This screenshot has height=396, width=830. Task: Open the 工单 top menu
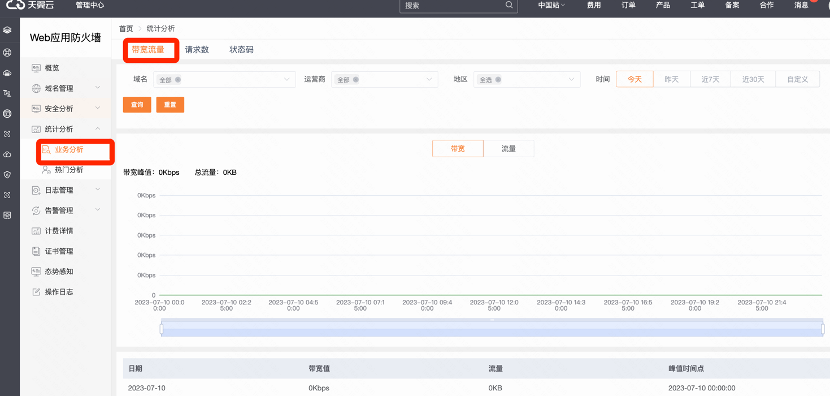(x=698, y=5)
